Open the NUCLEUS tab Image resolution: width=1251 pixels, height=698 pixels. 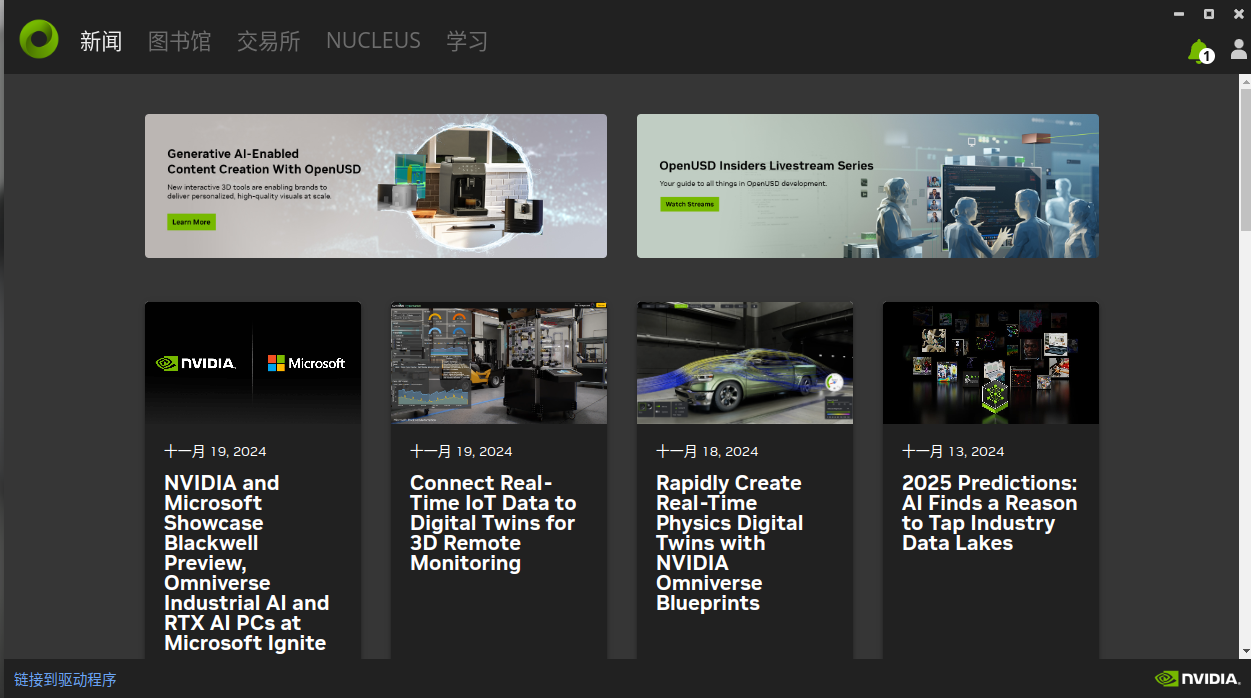(x=373, y=41)
